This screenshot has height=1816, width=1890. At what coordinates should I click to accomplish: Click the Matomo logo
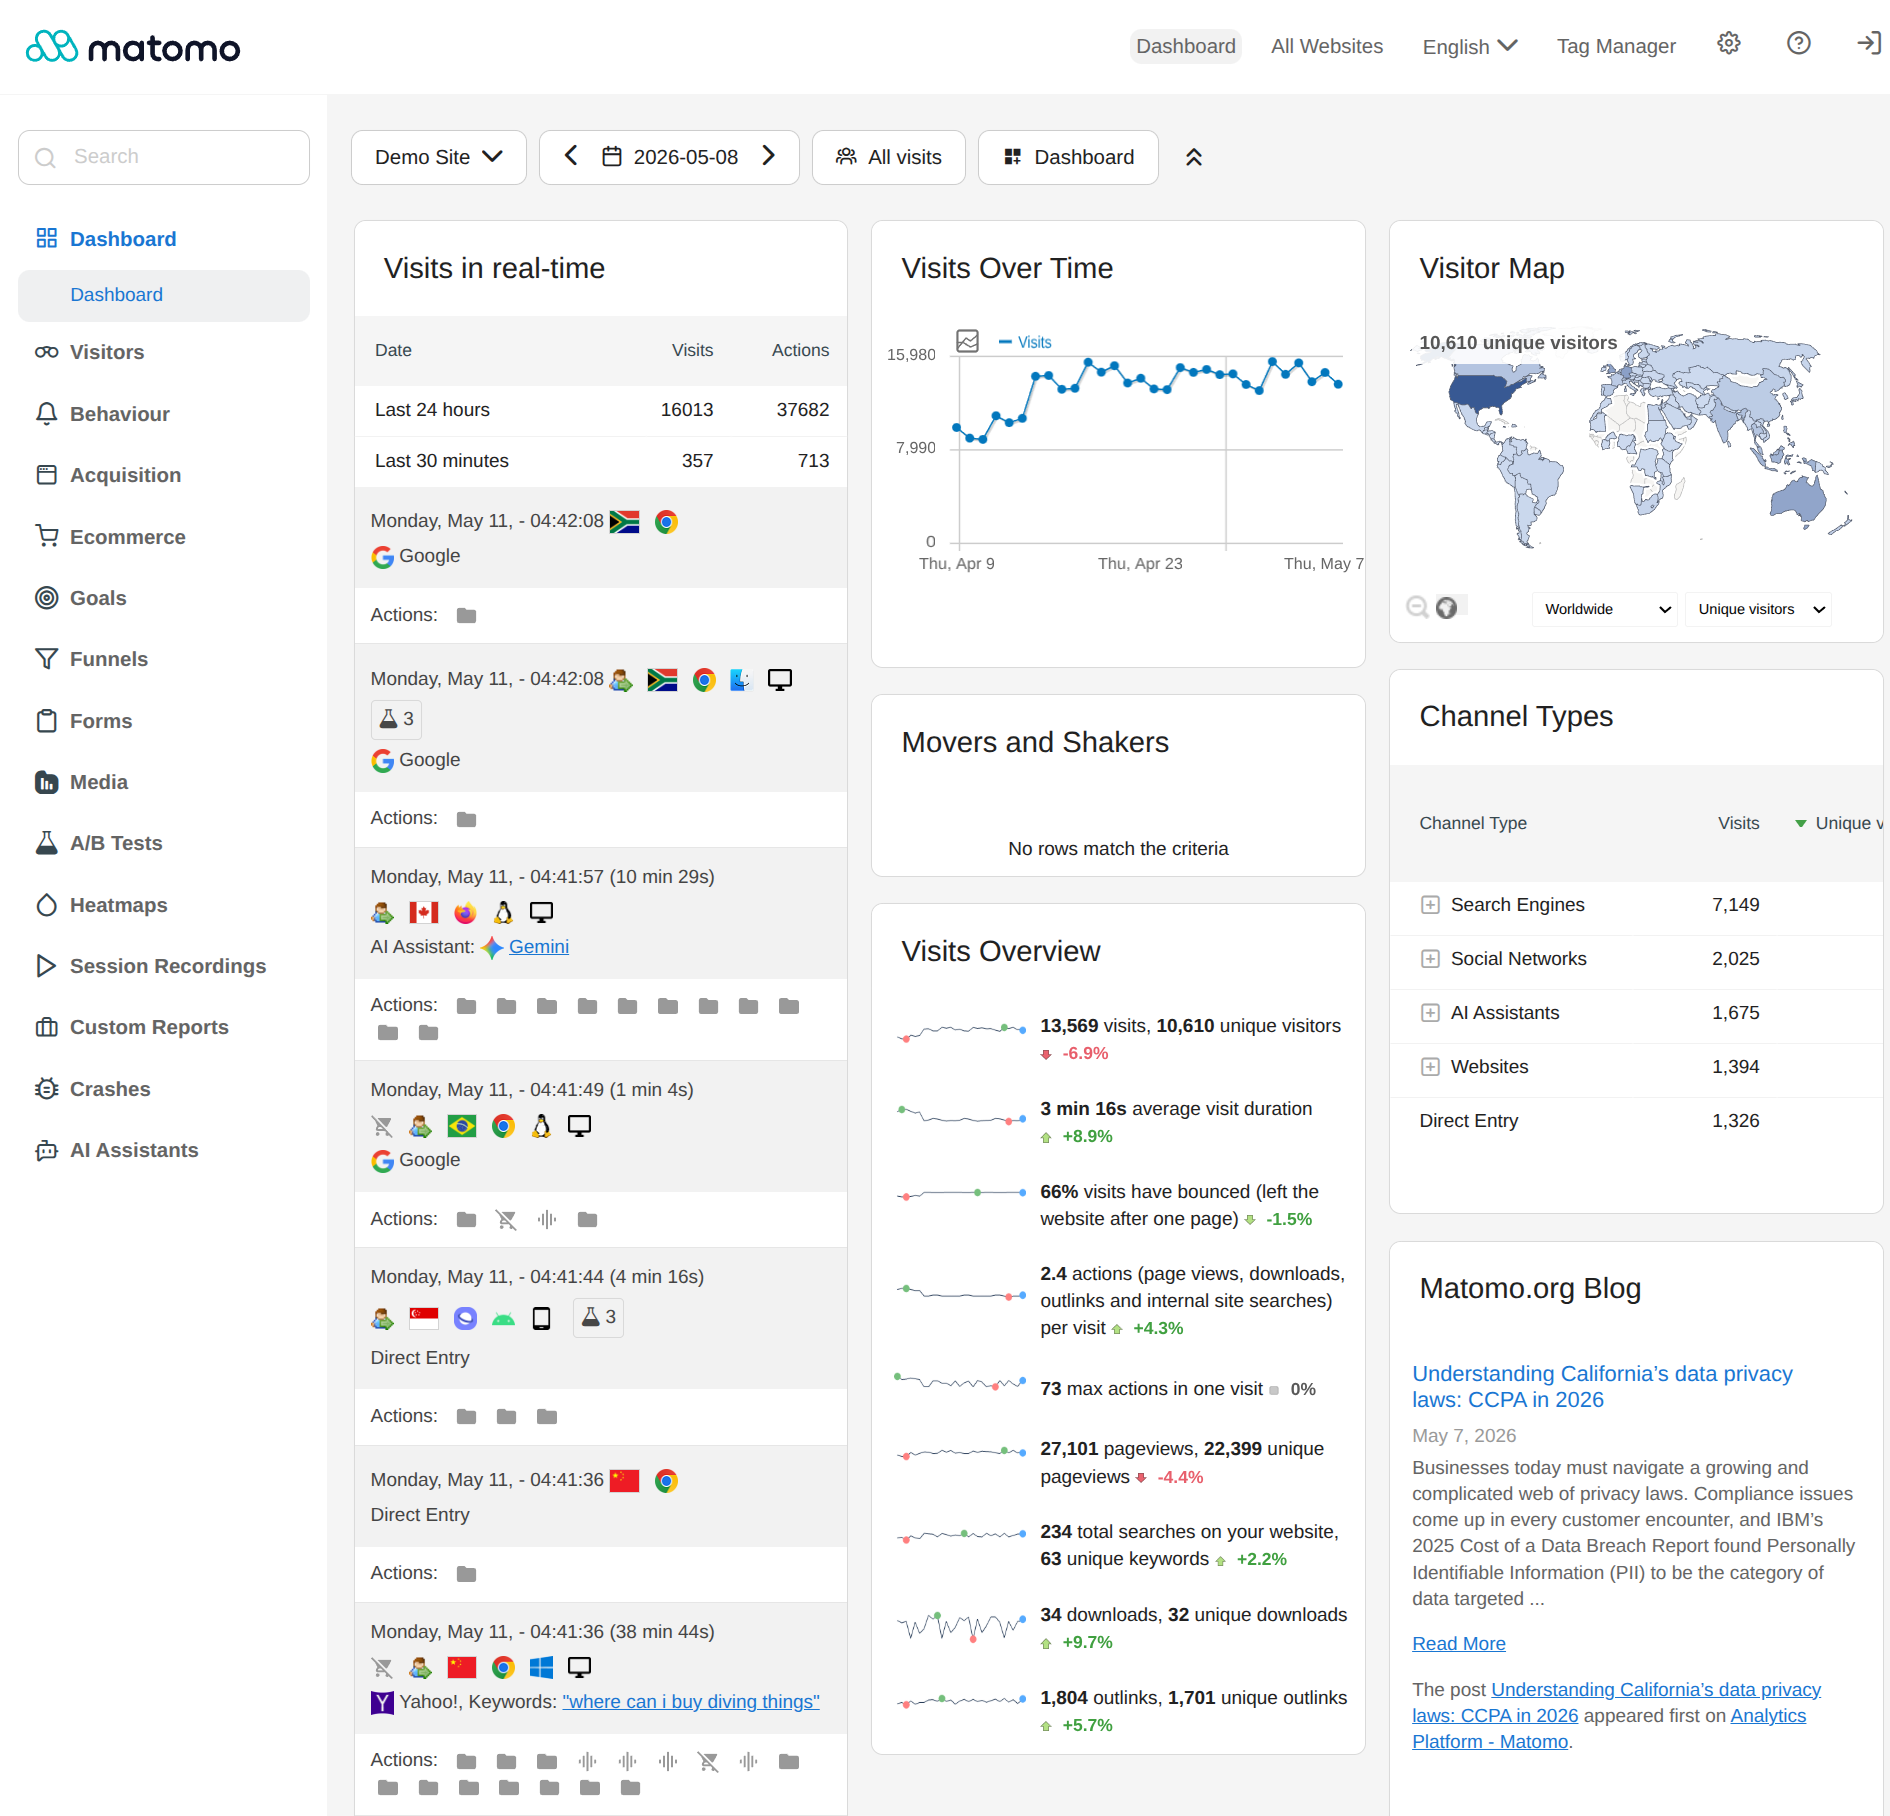pyautogui.click(x=133, y=47)
